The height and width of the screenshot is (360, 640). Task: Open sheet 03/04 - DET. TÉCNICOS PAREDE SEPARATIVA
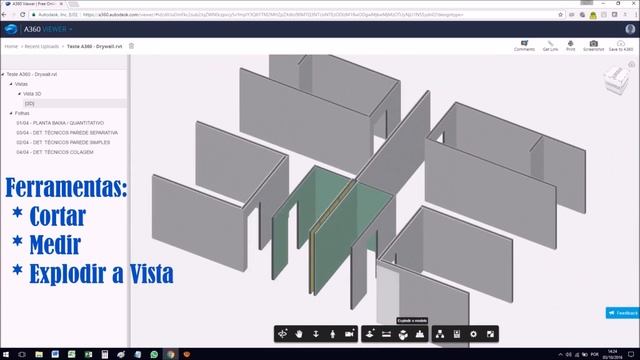click(67, 133)
